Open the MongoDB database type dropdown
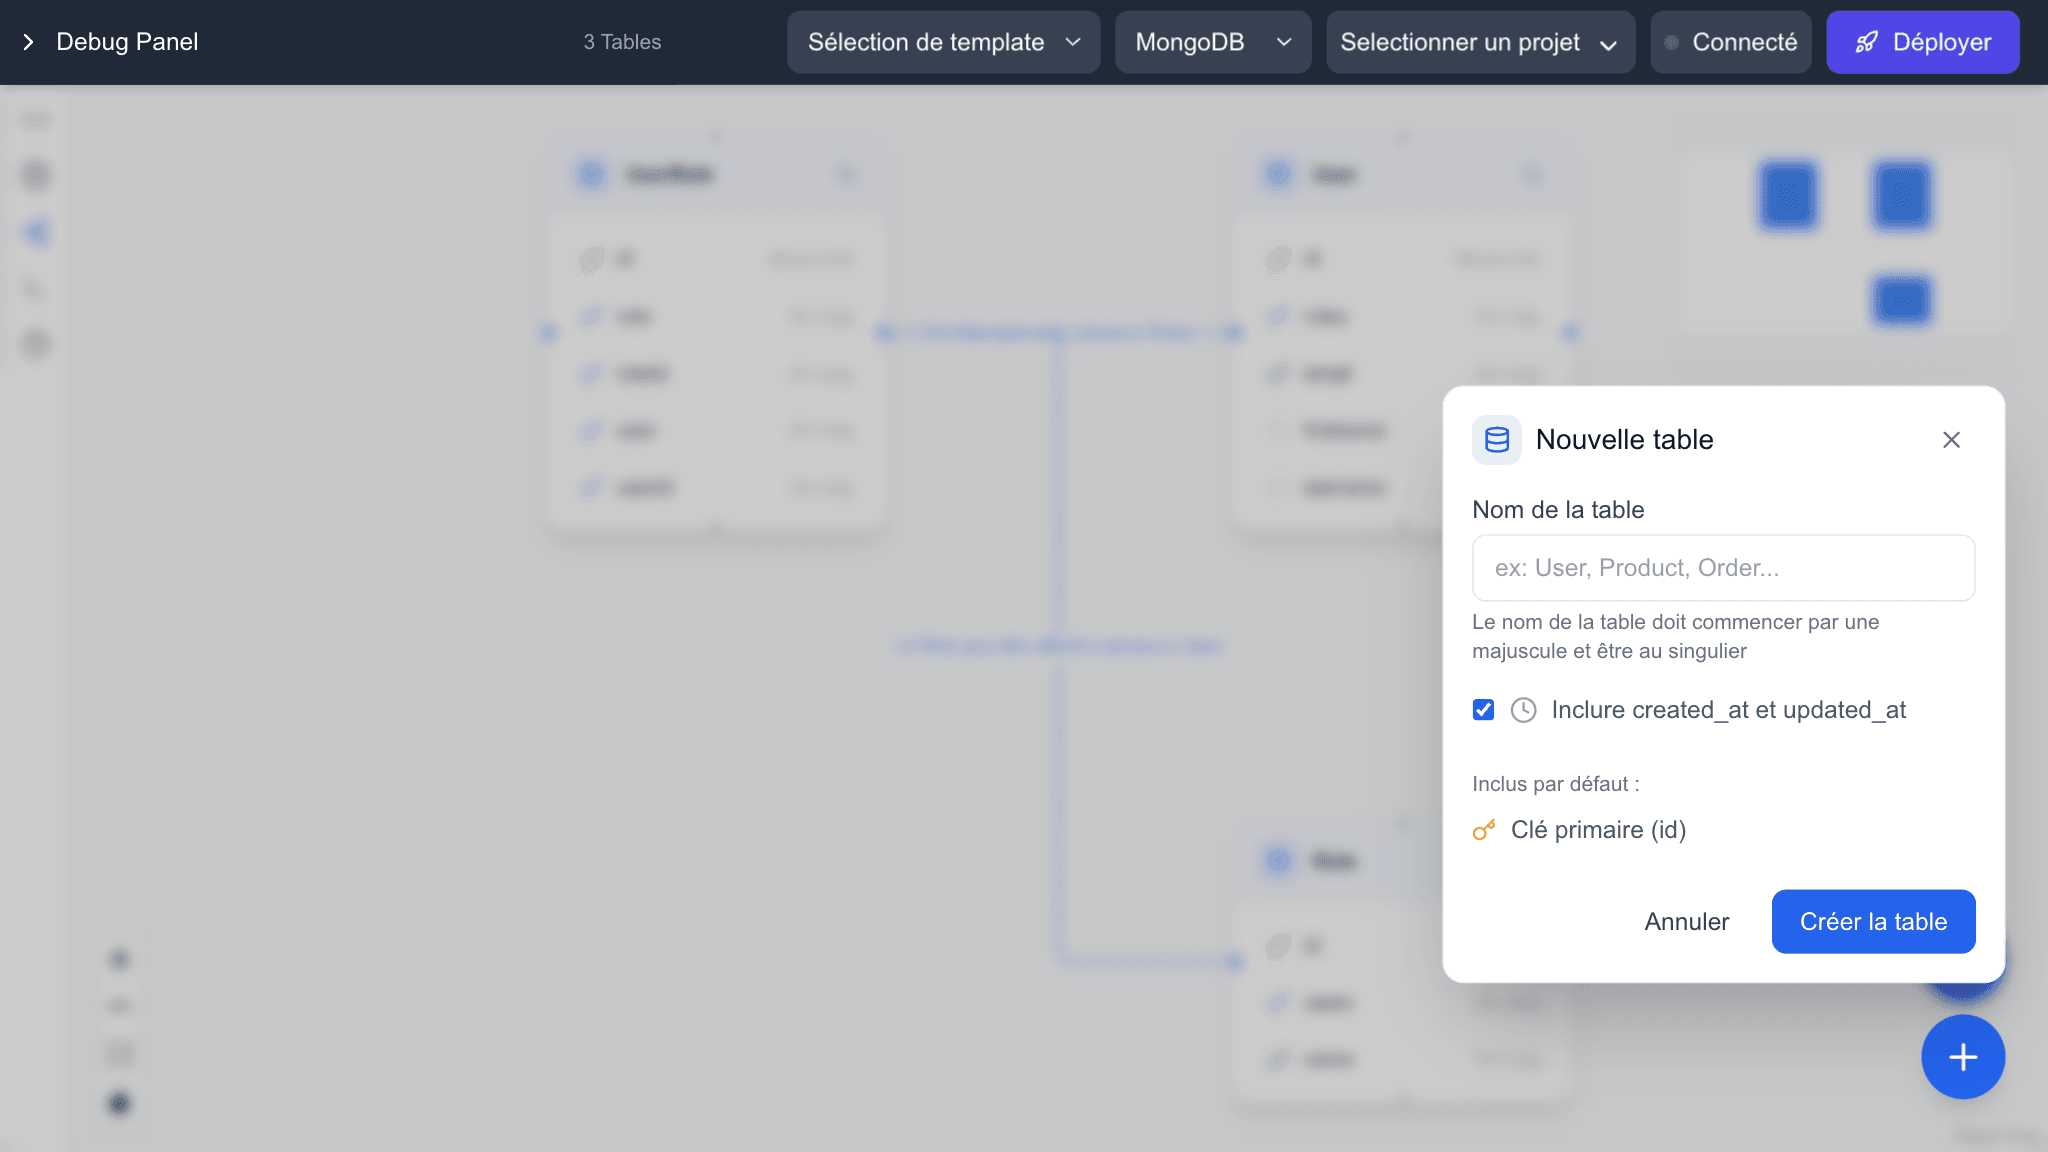The width and height of the screenshot is (2048, 1152). coord(1212,42)
